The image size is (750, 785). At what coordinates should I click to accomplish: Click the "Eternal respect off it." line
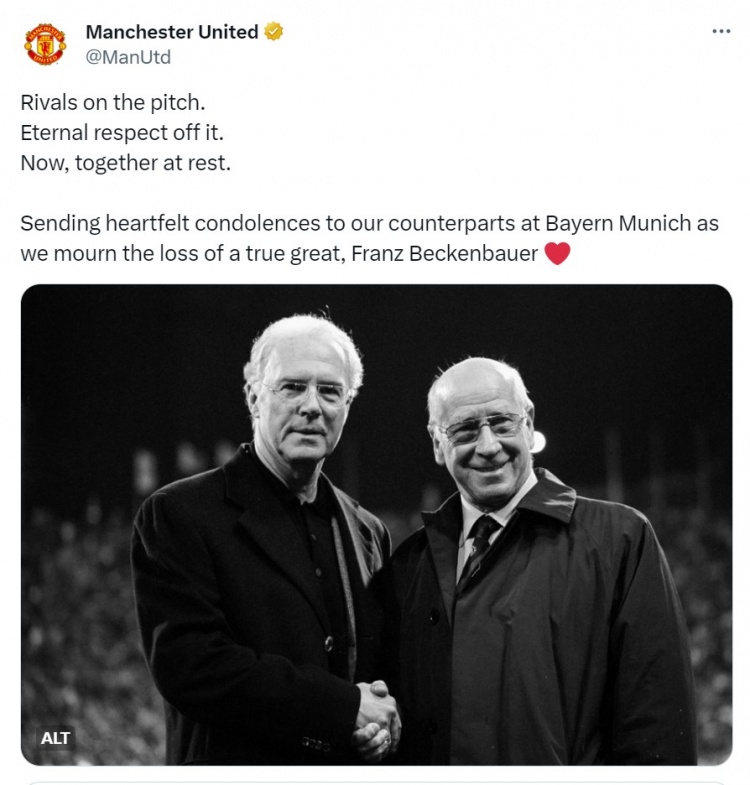point(120,132)
